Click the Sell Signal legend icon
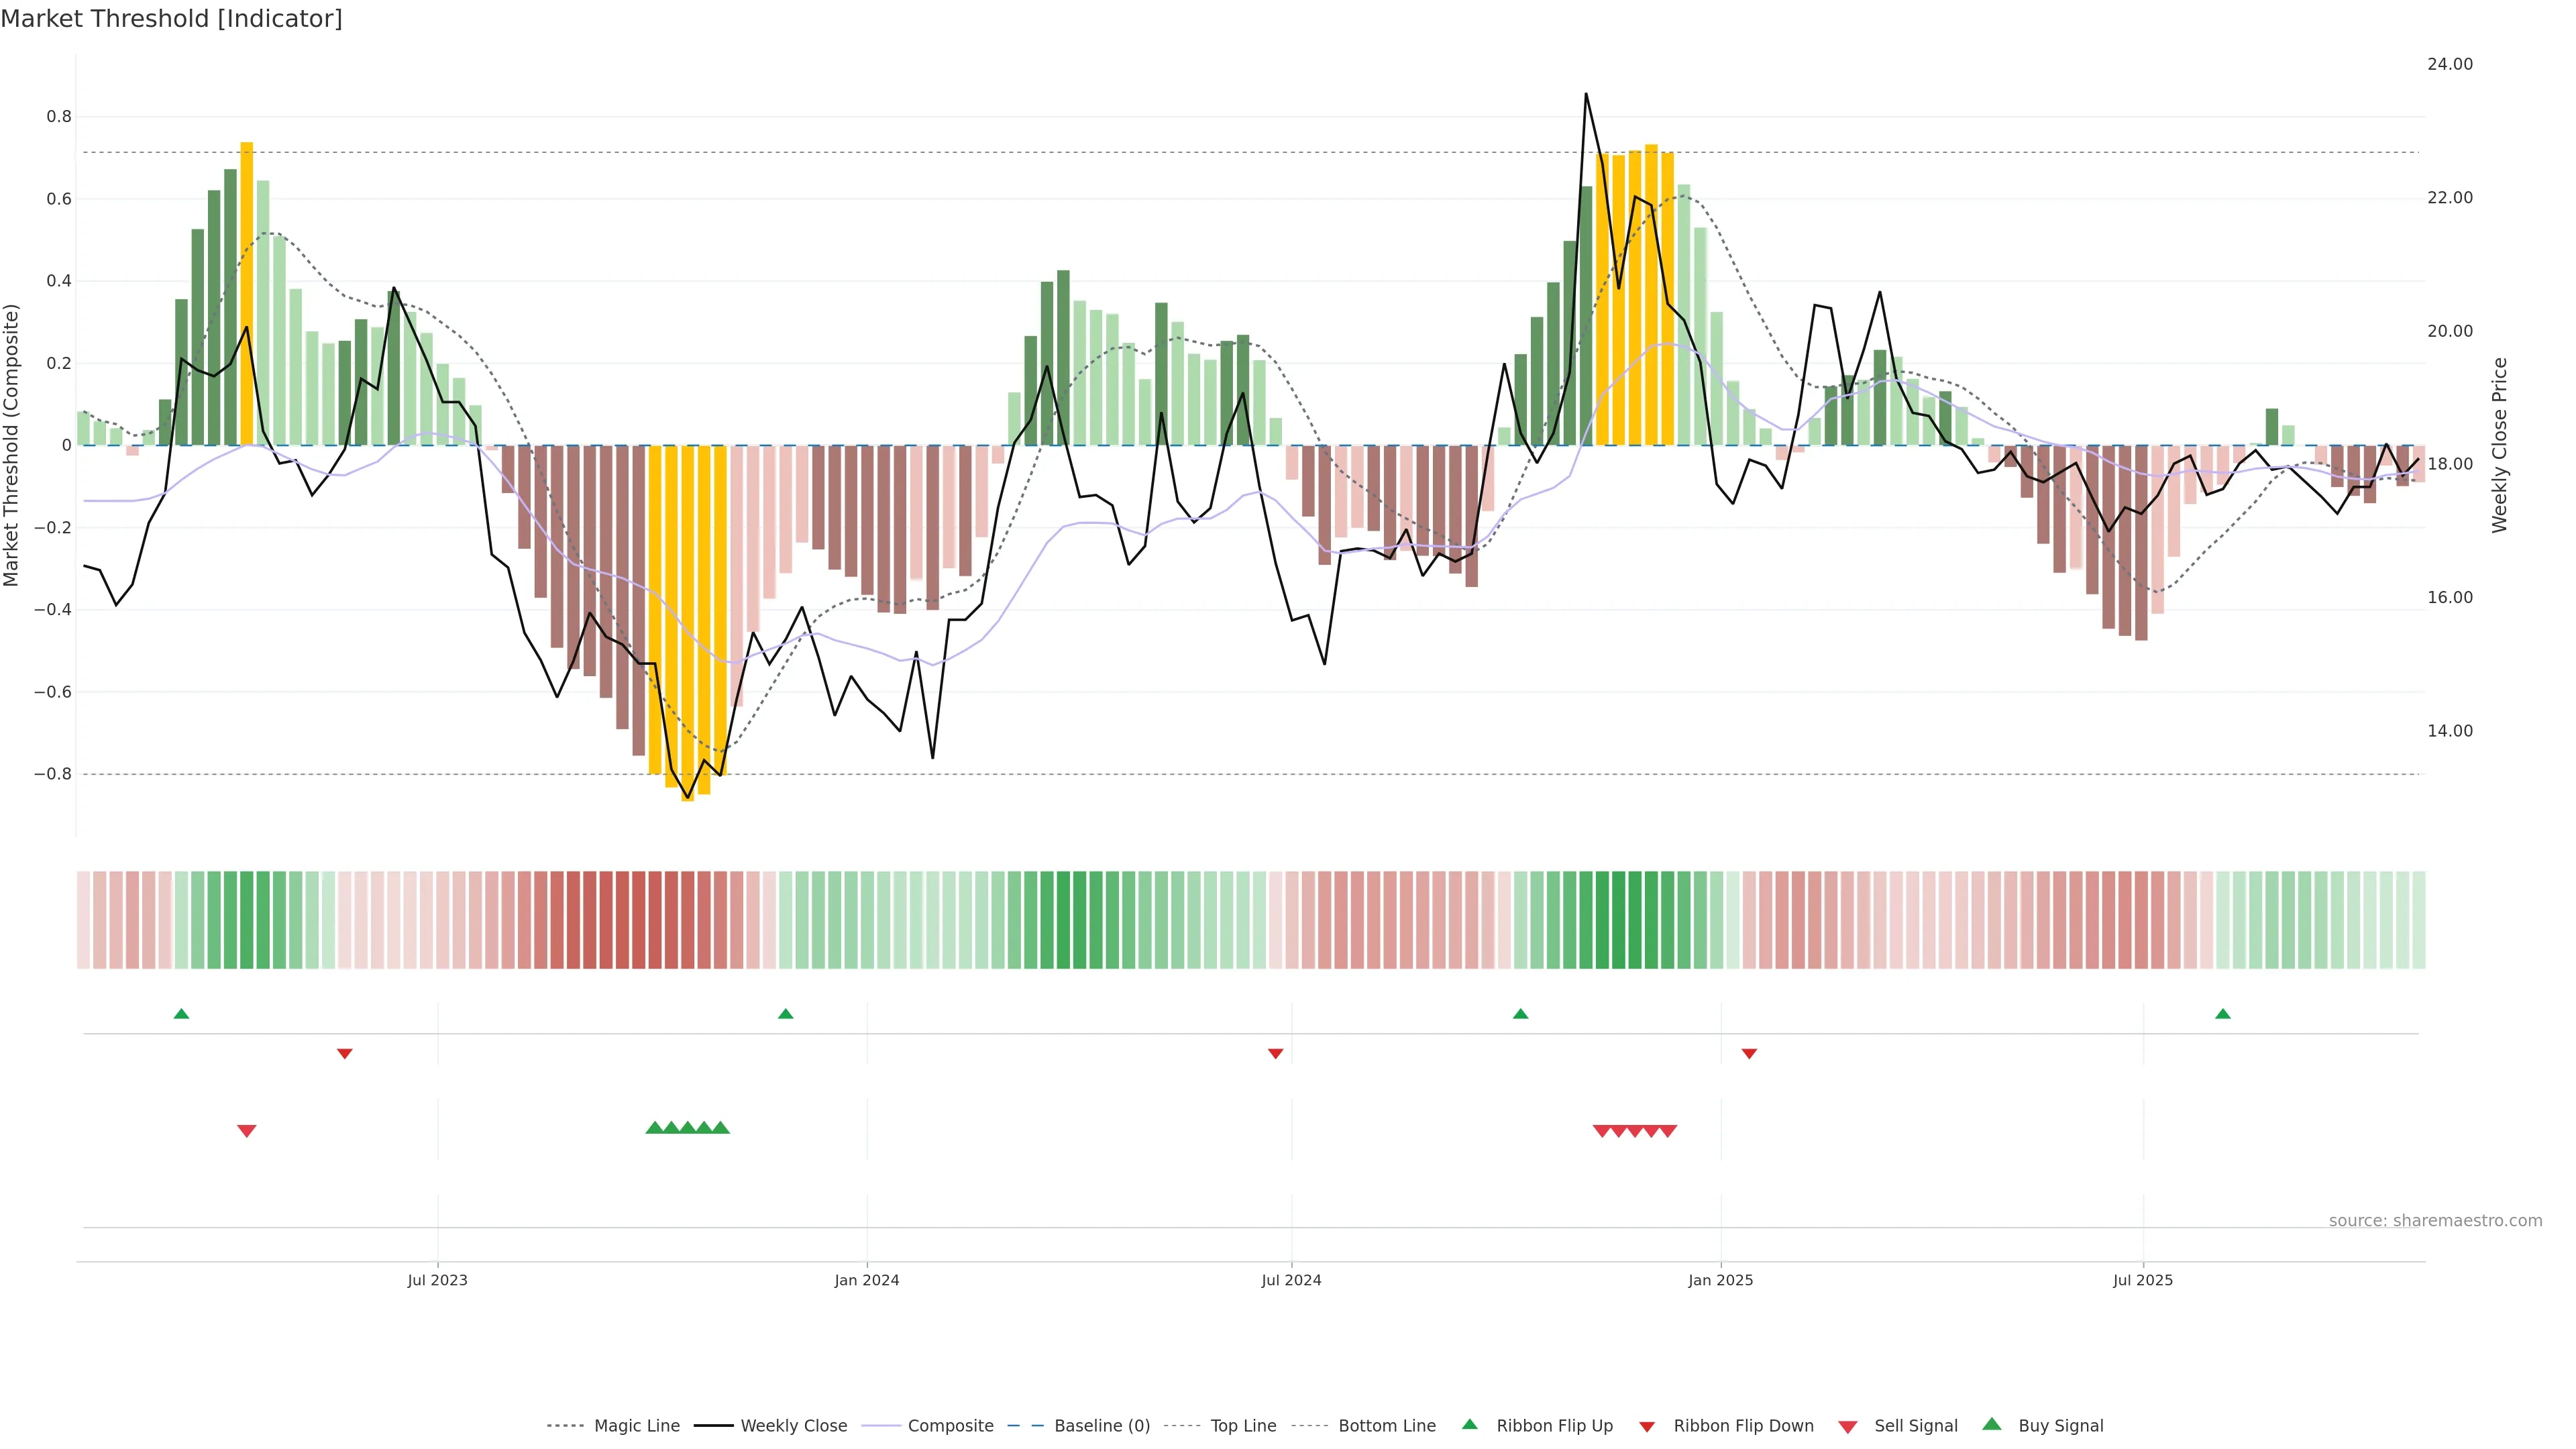2576x1449 pixels. coord(1848,1427)
